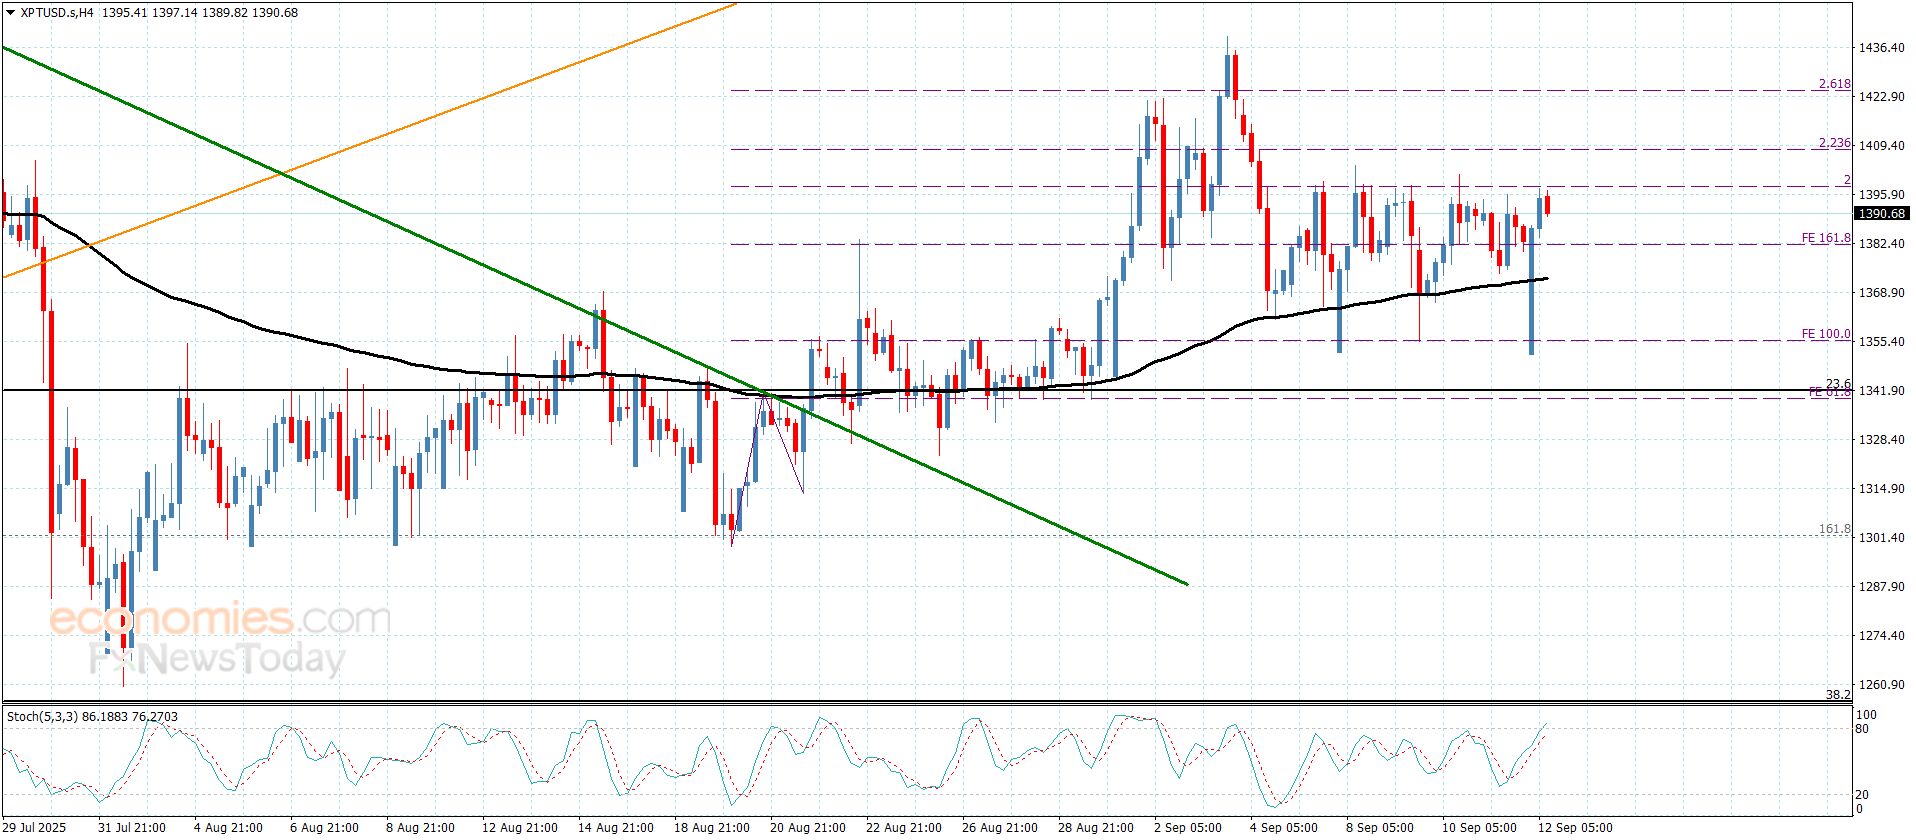Select the 38.2 retracement label
1916x840 pixels.
pos(1838,694)
